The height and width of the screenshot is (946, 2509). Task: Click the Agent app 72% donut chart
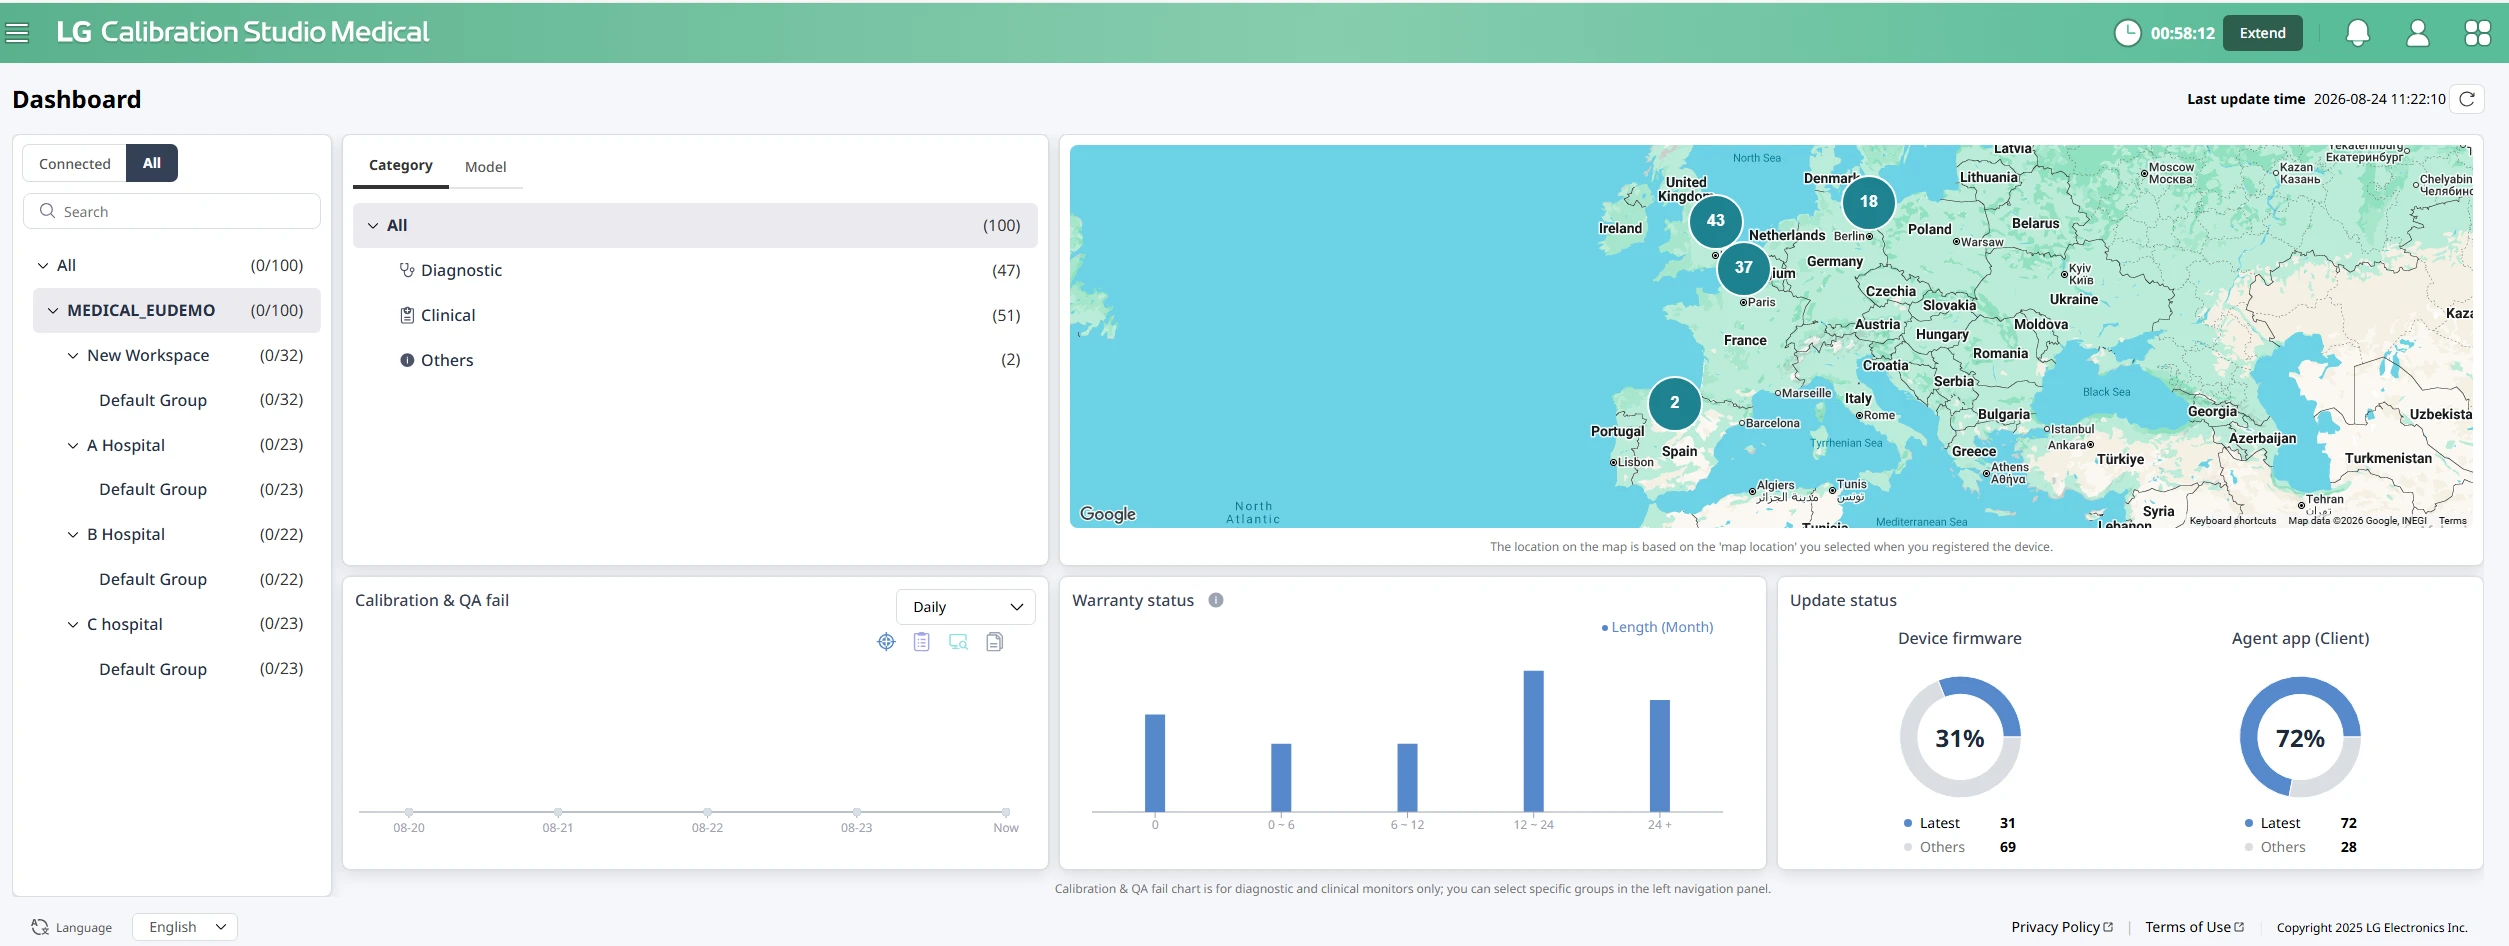point(2300,737)
